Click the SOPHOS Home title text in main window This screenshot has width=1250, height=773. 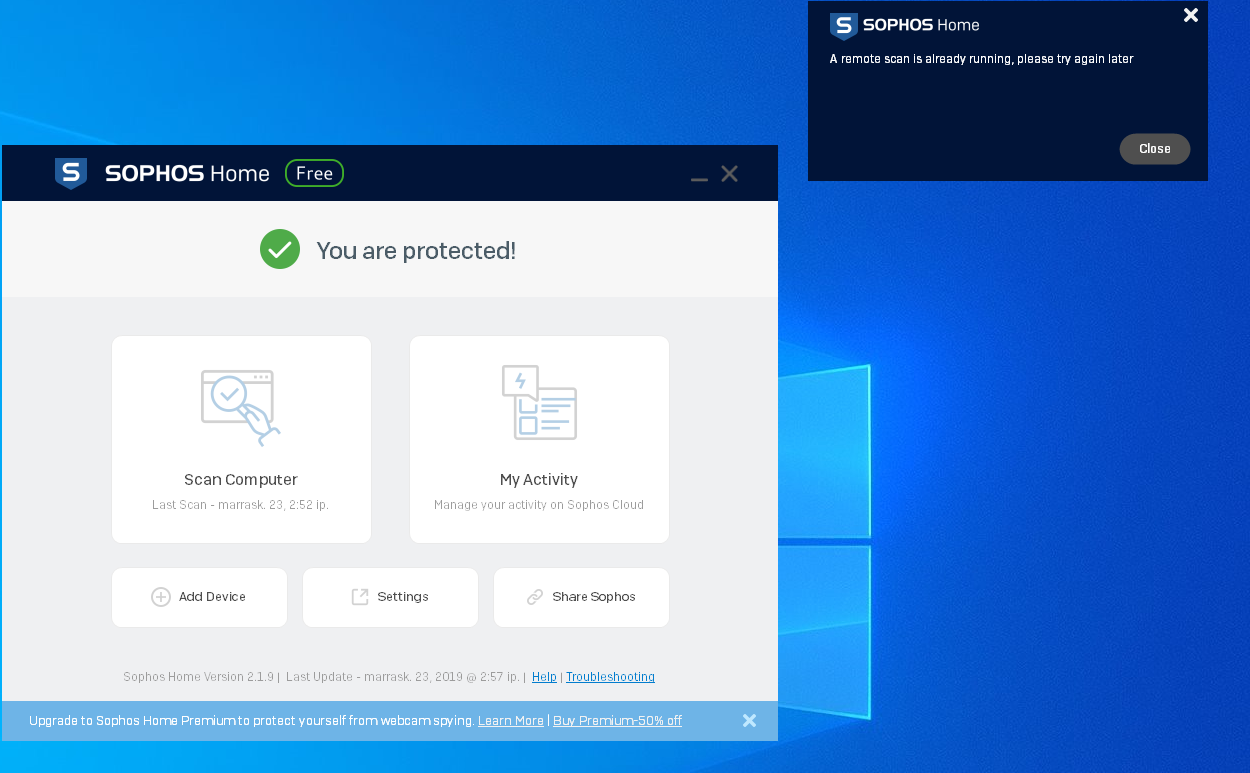[x=187, y=174]
